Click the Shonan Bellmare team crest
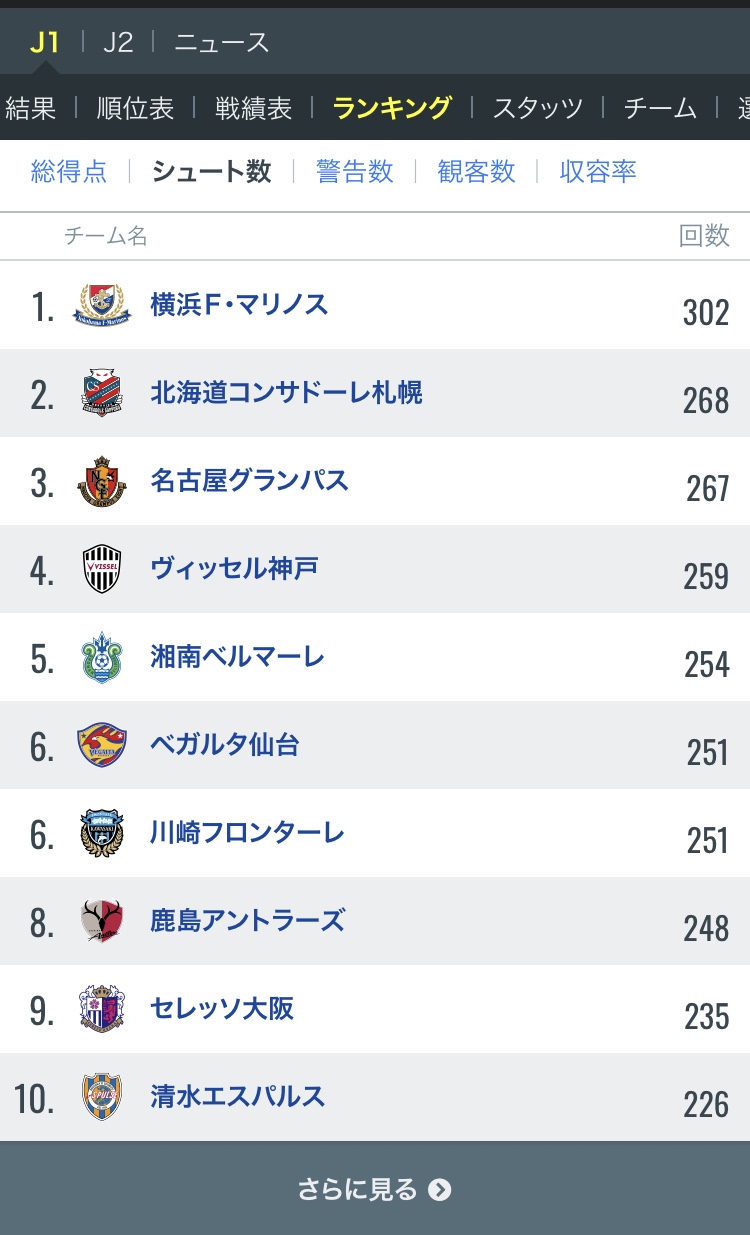Screen dimensions: 750x1235 tap(102, 657)
